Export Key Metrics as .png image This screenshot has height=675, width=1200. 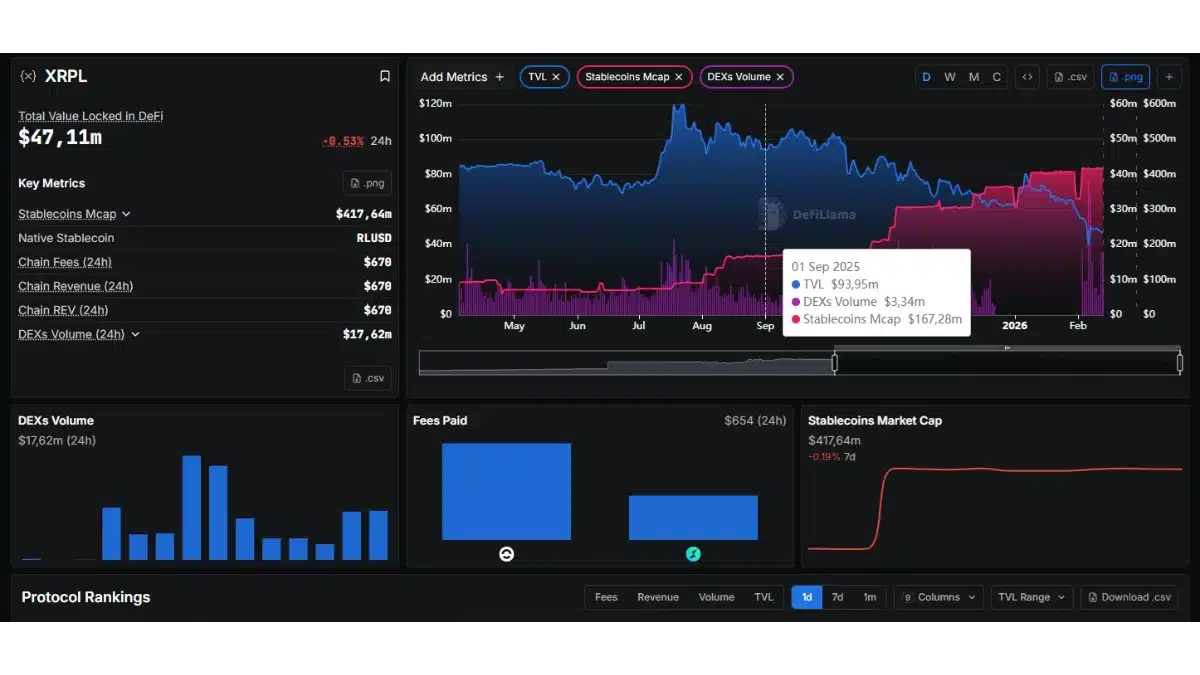click(367, 183)
